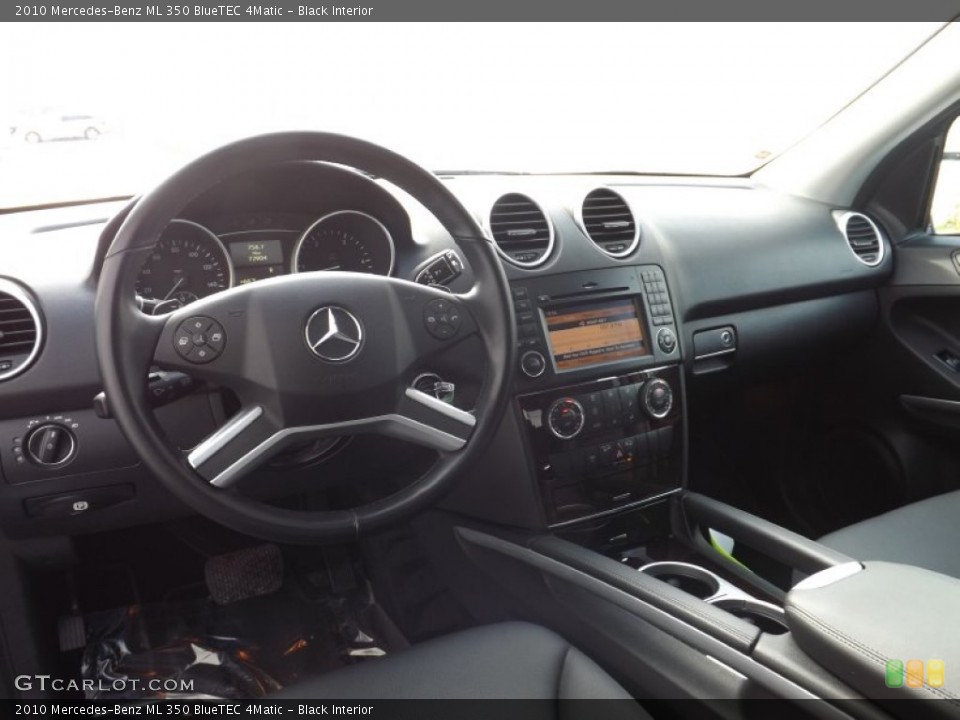
Task: Click the right center dashboard air vent
Action: (x=610, y=222)
